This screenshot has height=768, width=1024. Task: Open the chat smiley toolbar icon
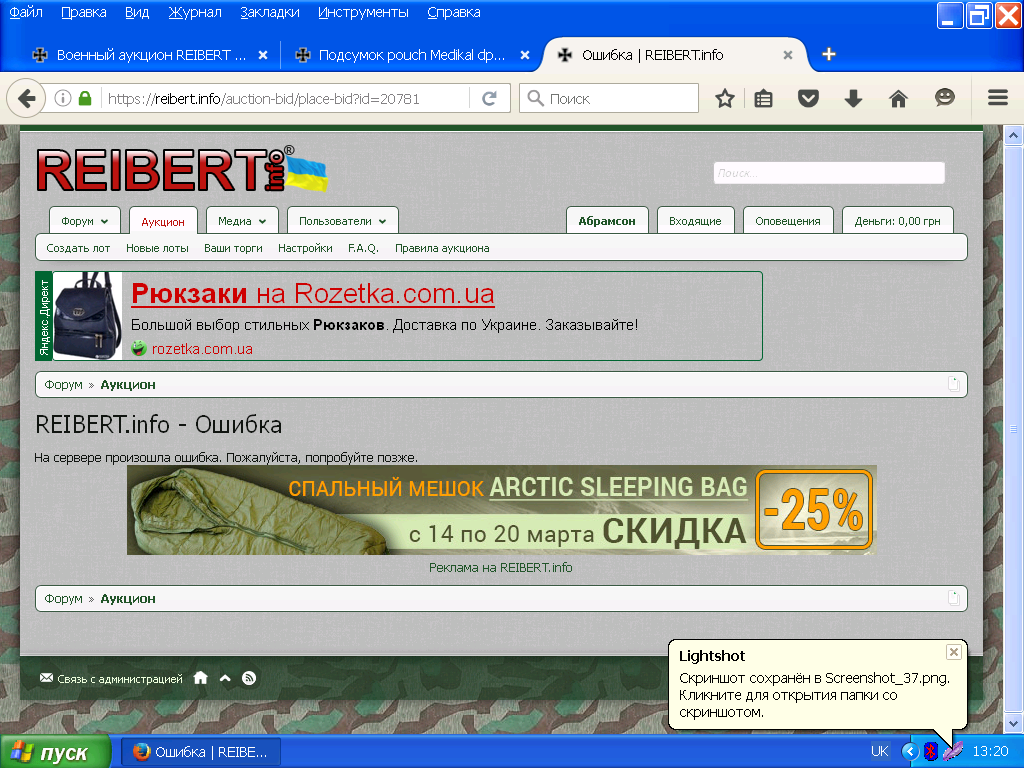(944, 98)
